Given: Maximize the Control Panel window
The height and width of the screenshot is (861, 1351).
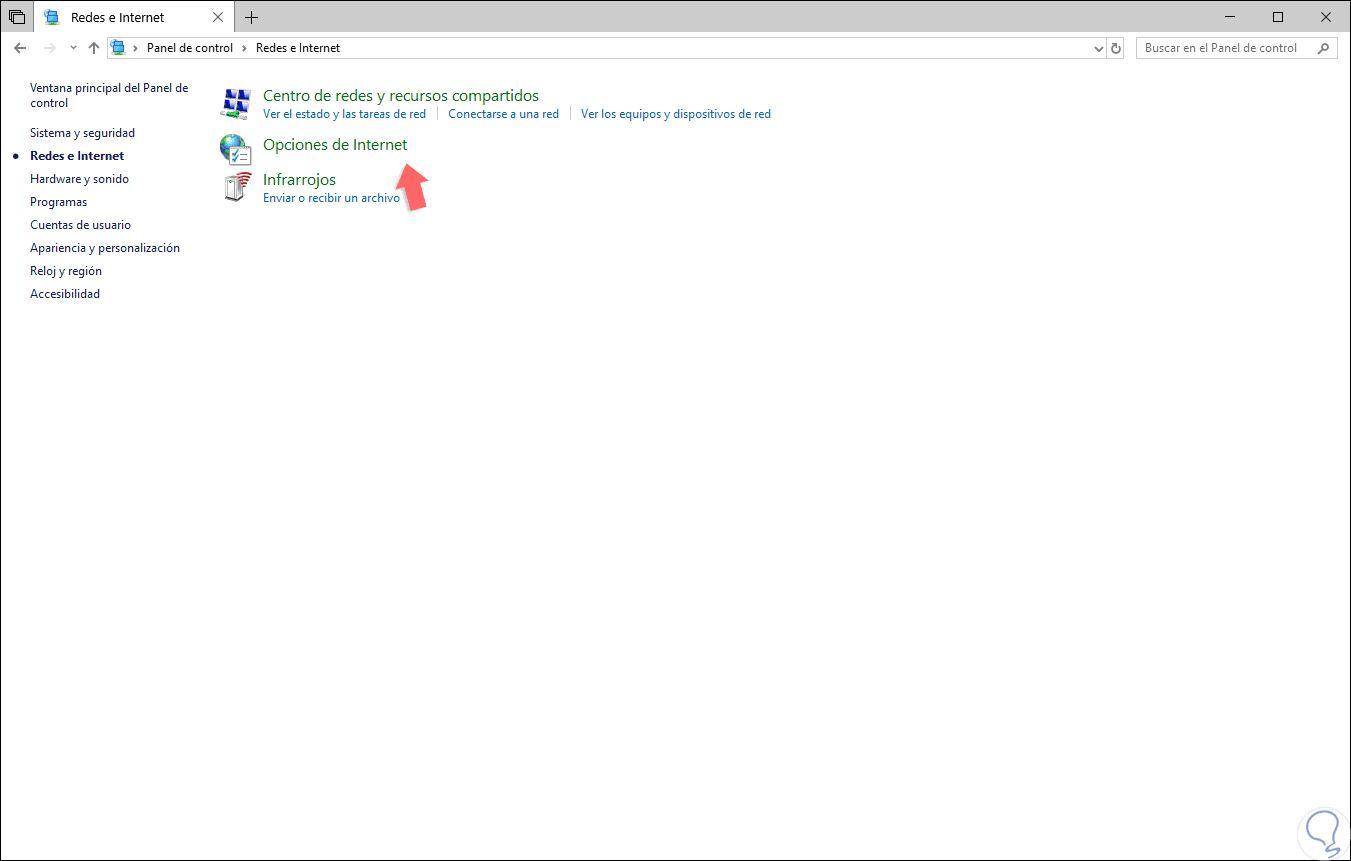Looking at the screenshot, I should click(x=1278, y=17).
